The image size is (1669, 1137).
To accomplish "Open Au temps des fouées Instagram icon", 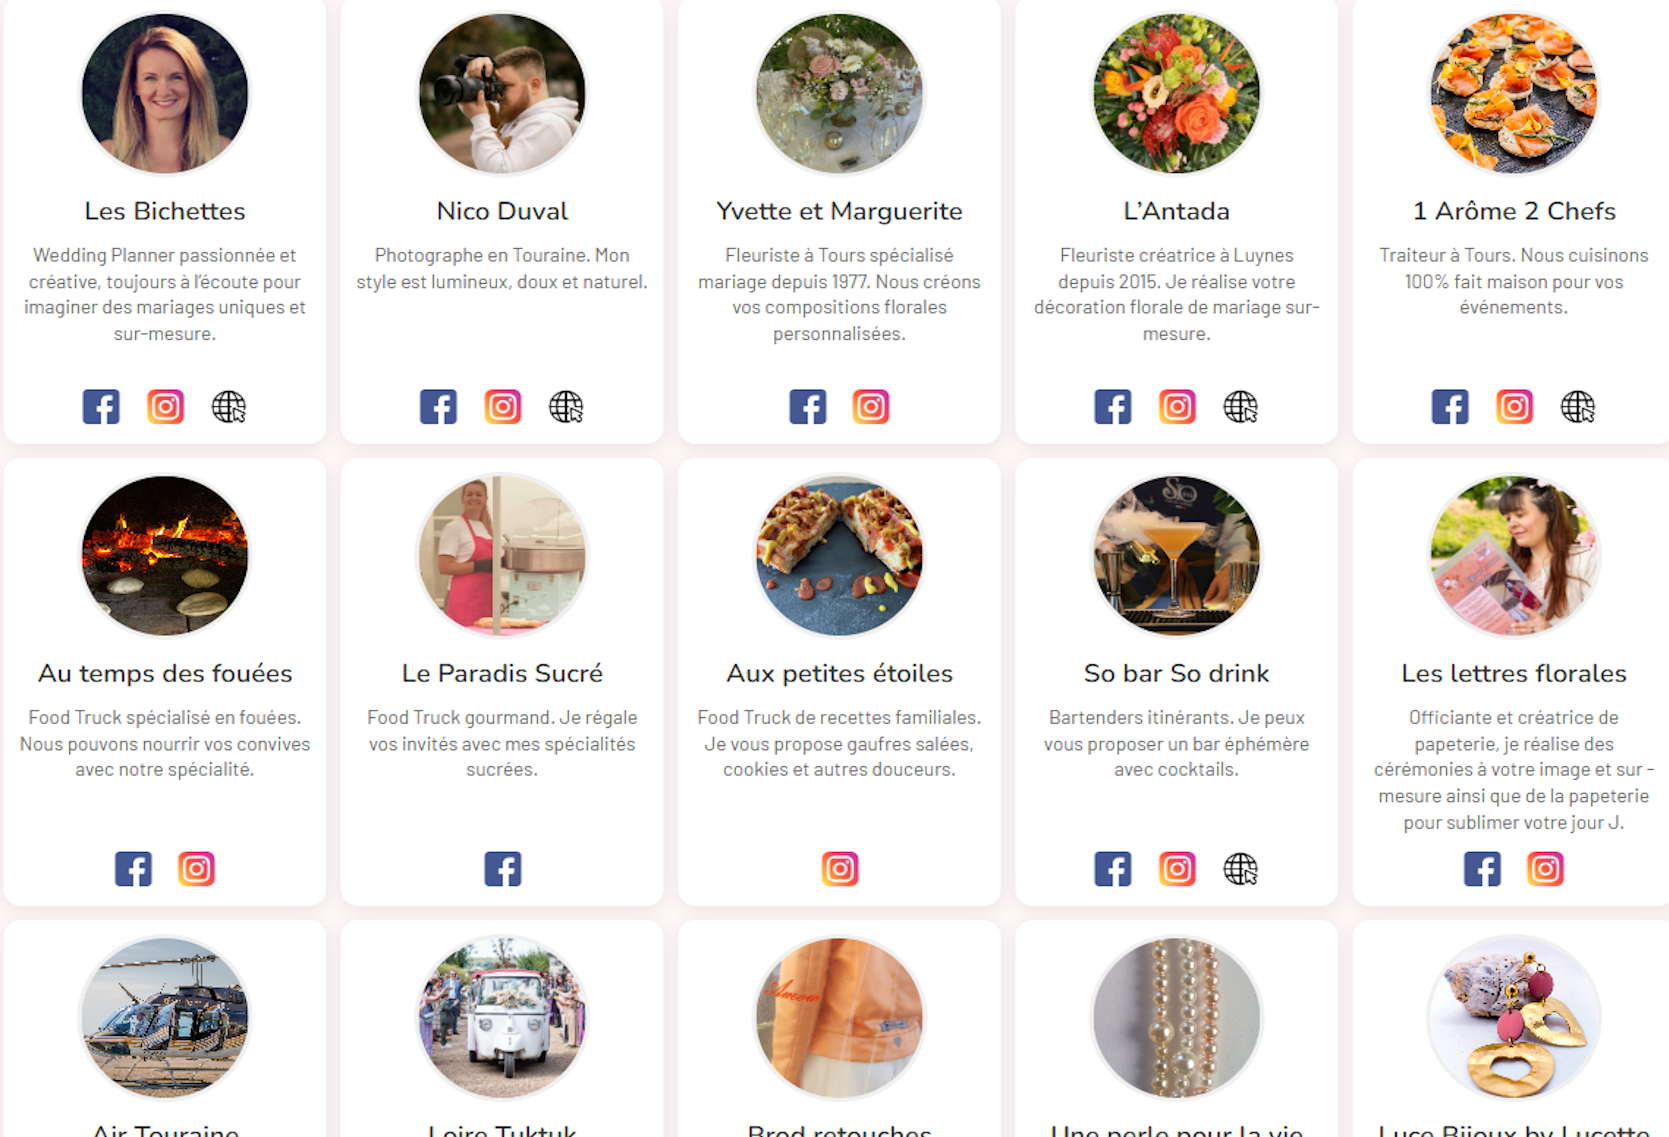I will tap(197, 869).
